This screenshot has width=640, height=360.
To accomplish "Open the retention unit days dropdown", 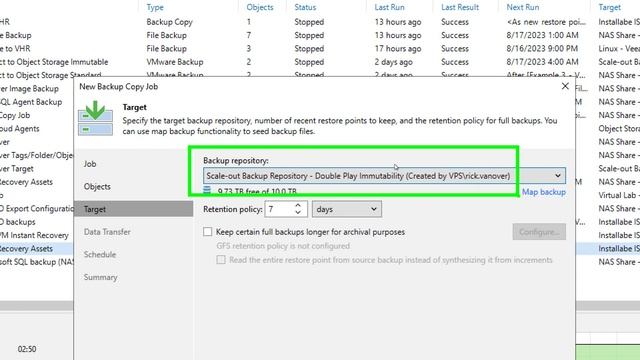I will (347, 209).
